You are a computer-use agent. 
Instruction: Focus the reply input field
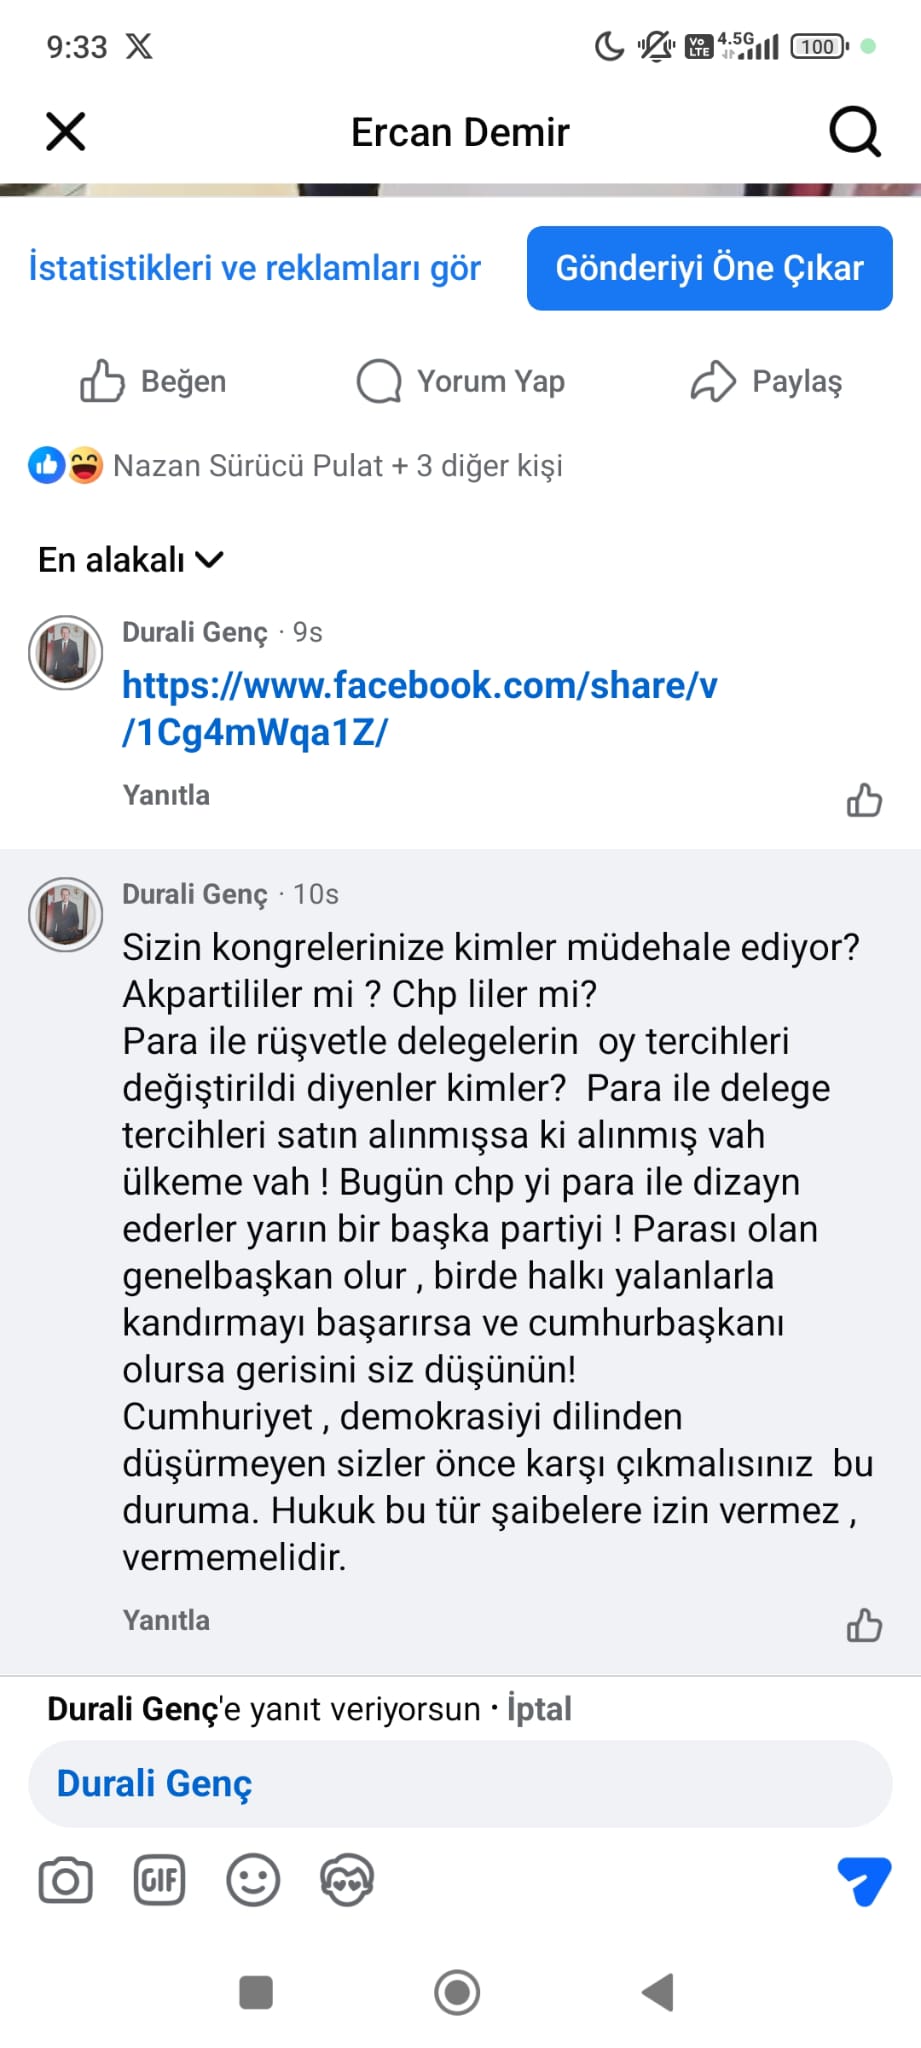click(460, 1783)
